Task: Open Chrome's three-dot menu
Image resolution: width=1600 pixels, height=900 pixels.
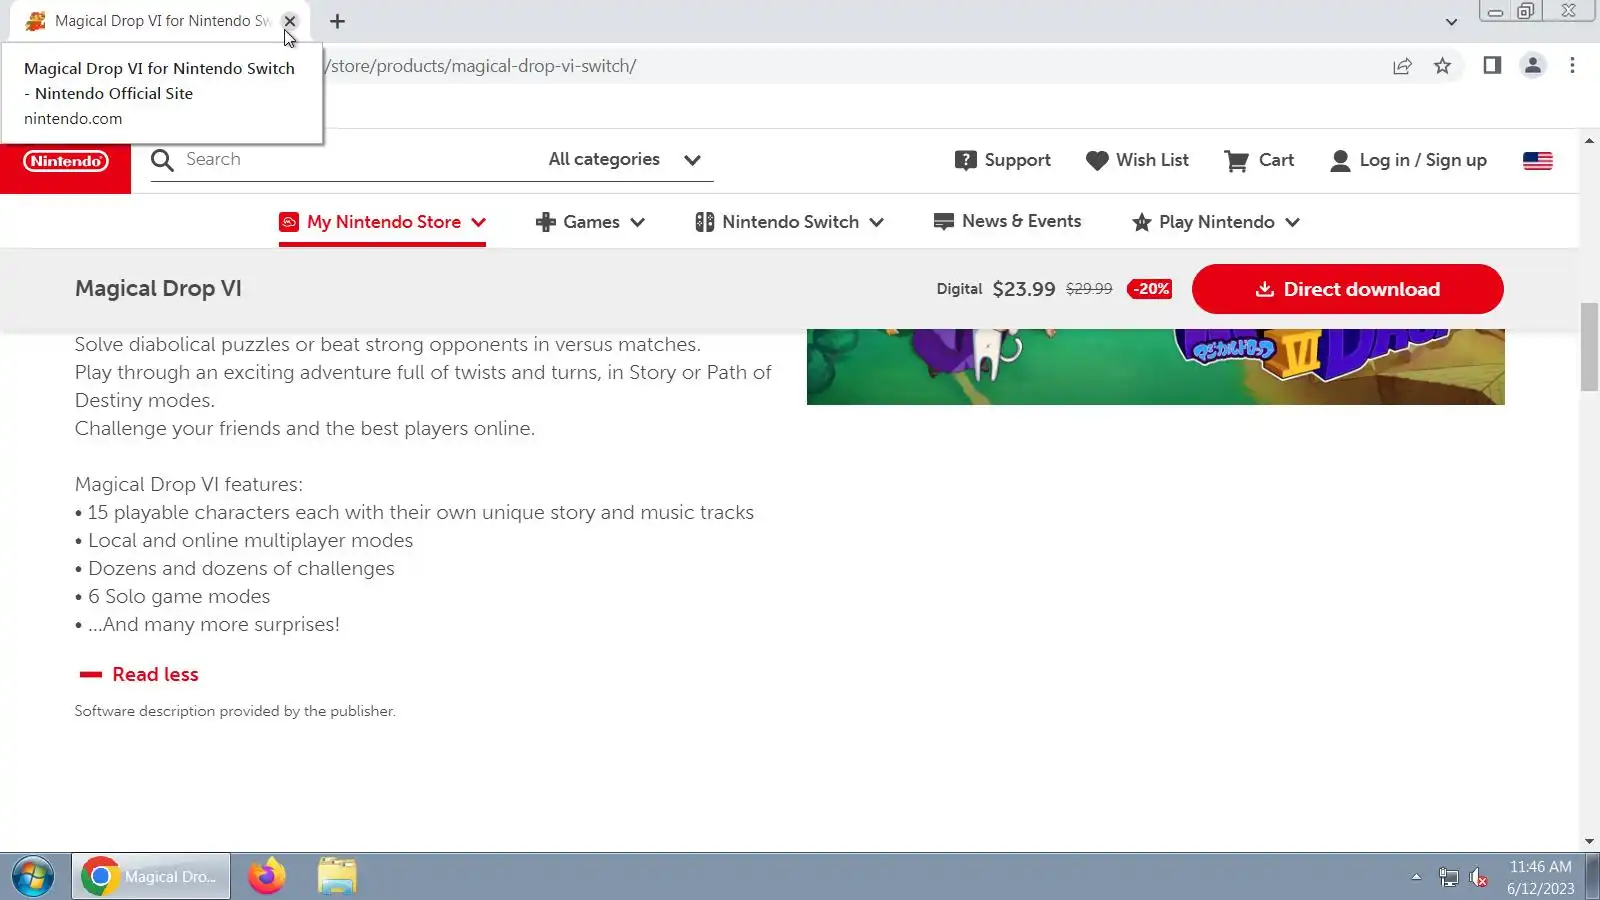Action: 1572,66
